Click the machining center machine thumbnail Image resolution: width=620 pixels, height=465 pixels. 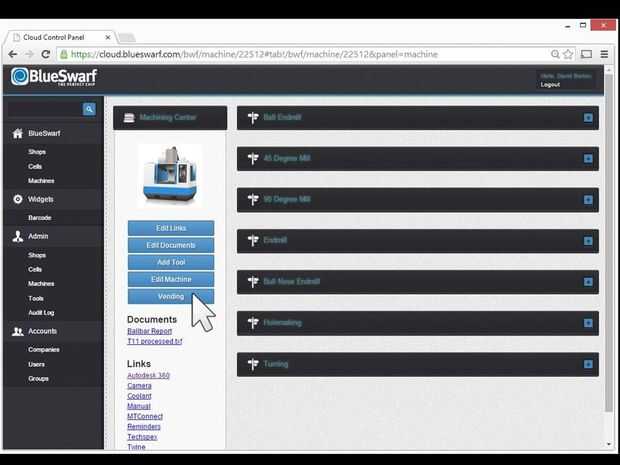(170, 176)
